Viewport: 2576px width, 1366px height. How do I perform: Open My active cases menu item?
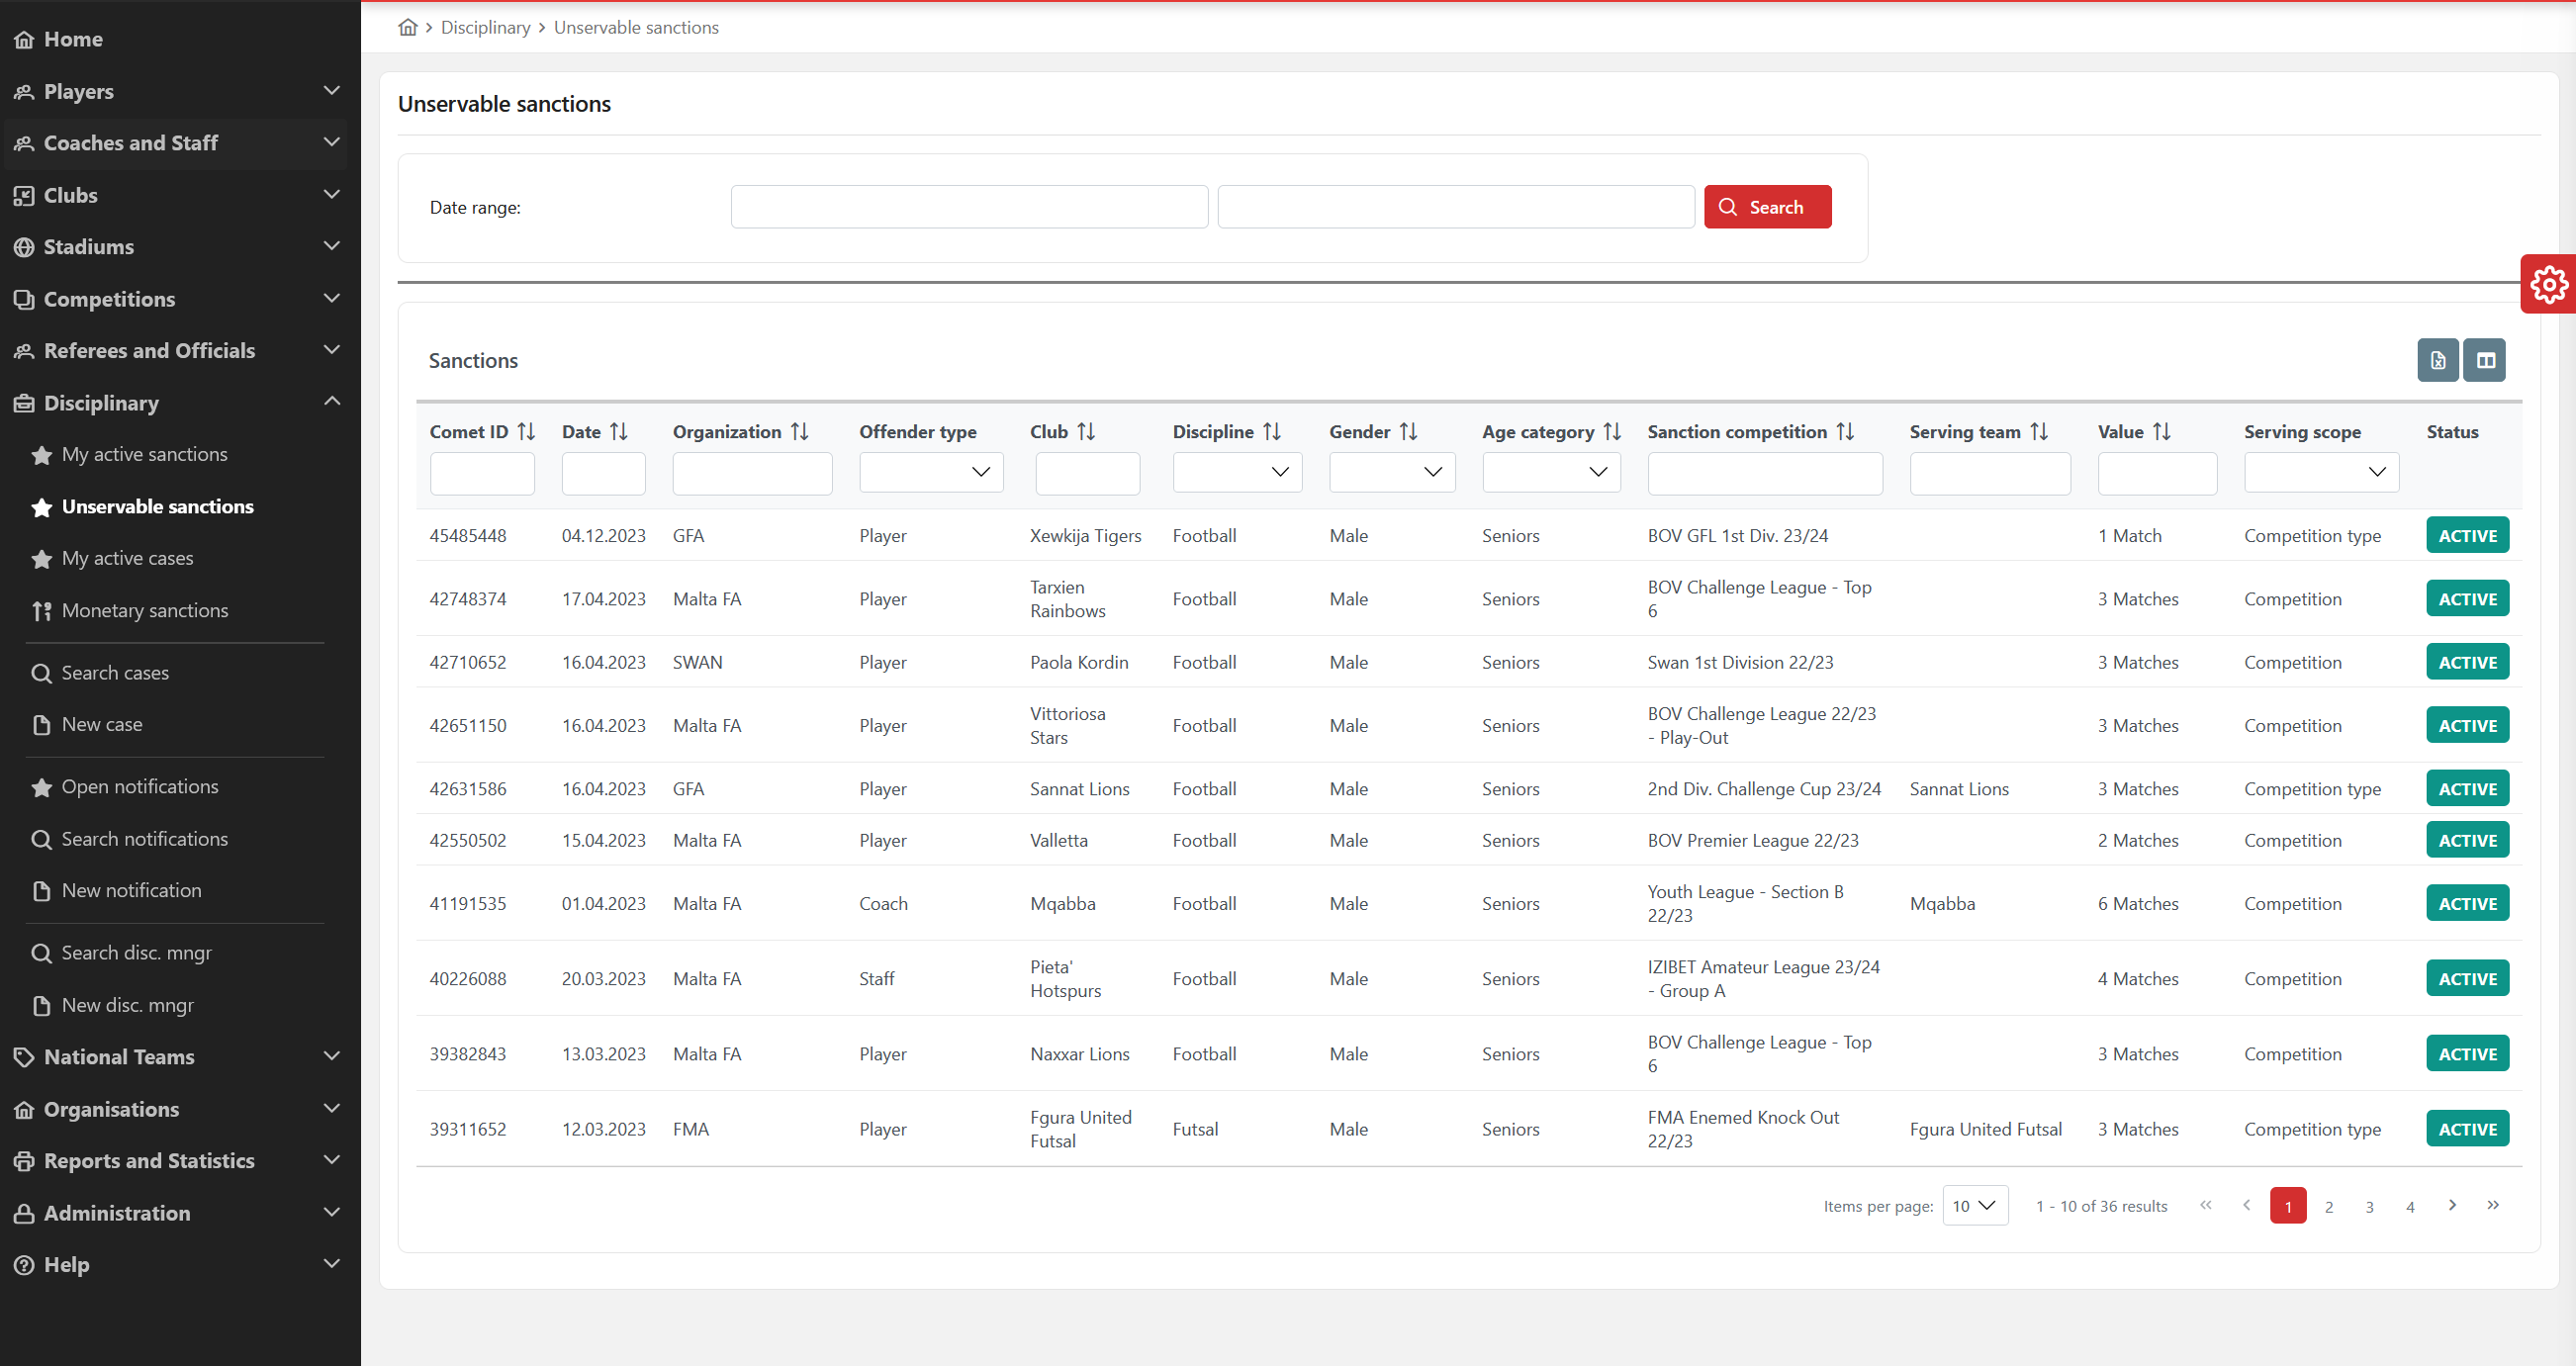pos(127,558)
